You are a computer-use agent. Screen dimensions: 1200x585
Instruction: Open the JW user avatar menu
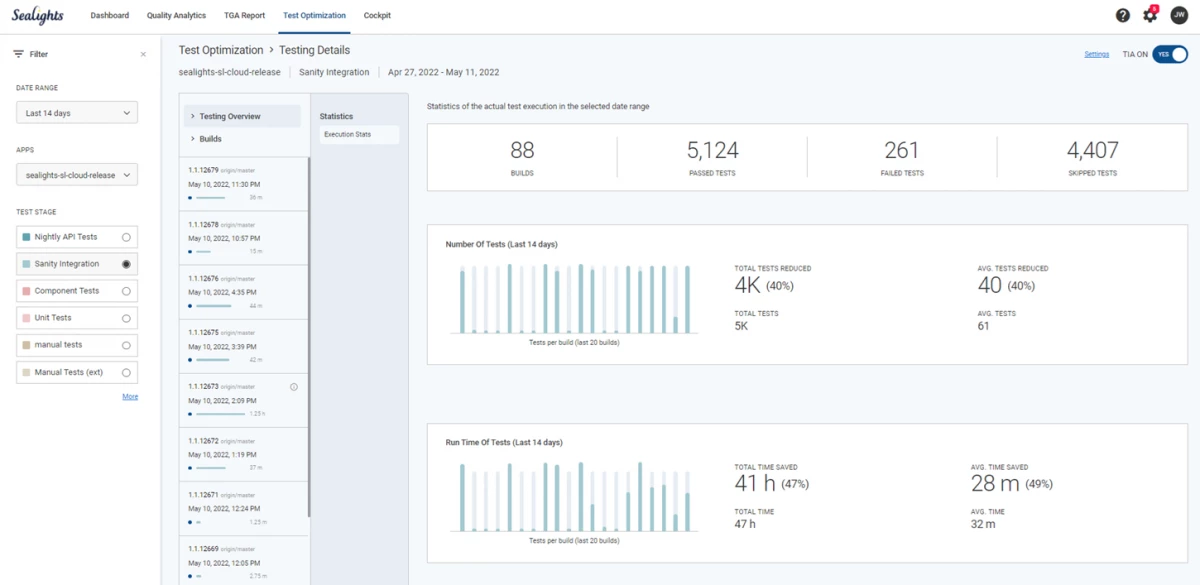click(x=1179, y=15)
